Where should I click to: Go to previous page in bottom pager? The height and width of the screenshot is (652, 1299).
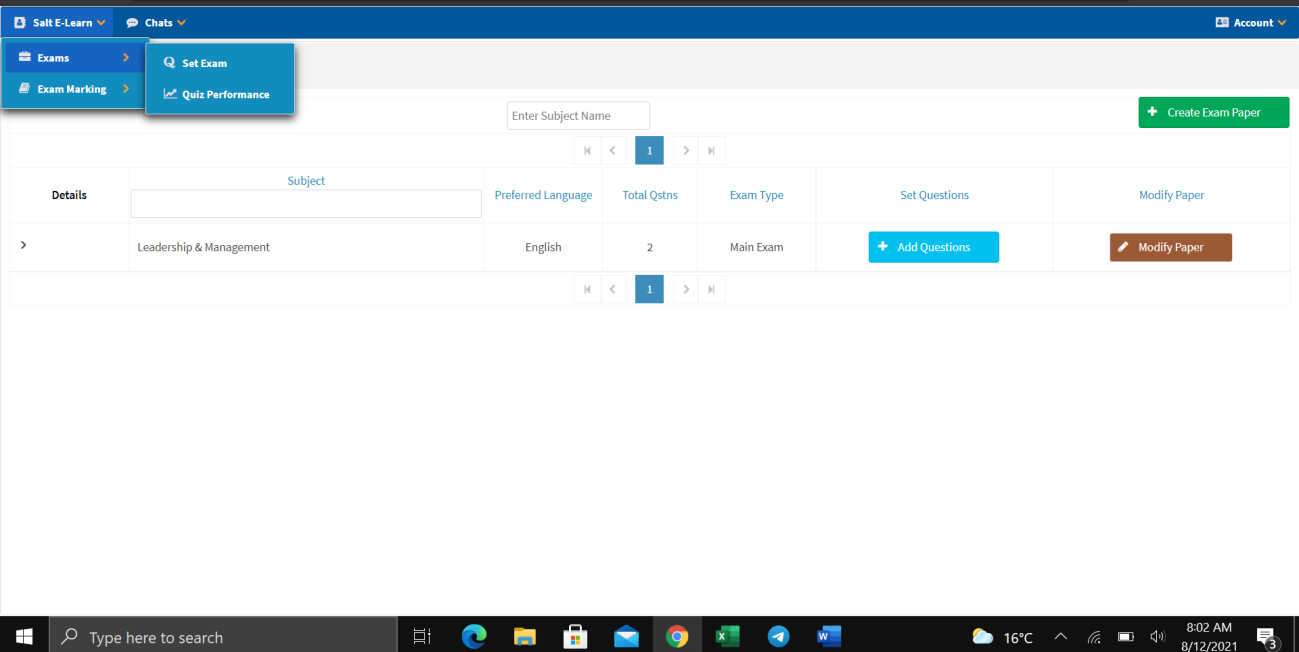pos(613,290)
